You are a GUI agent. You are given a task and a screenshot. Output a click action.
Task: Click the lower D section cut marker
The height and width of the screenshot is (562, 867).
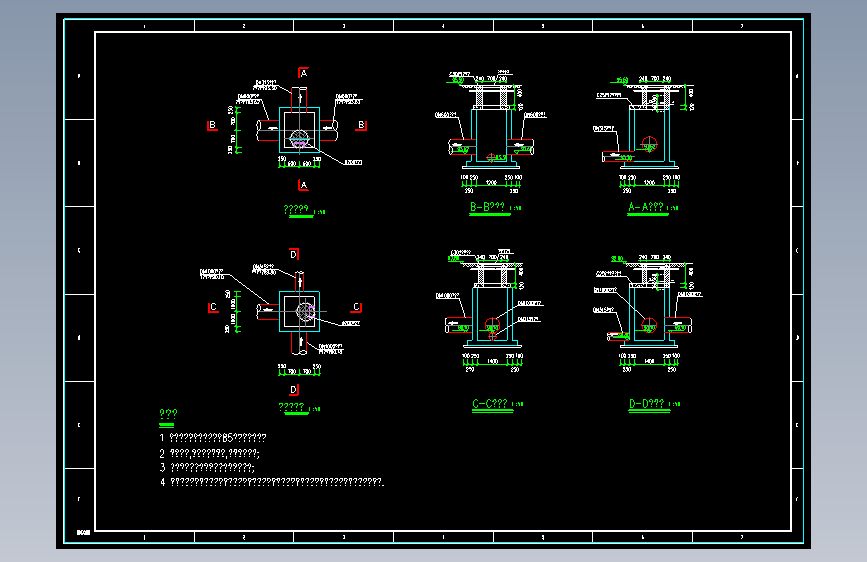click(294, 389)
